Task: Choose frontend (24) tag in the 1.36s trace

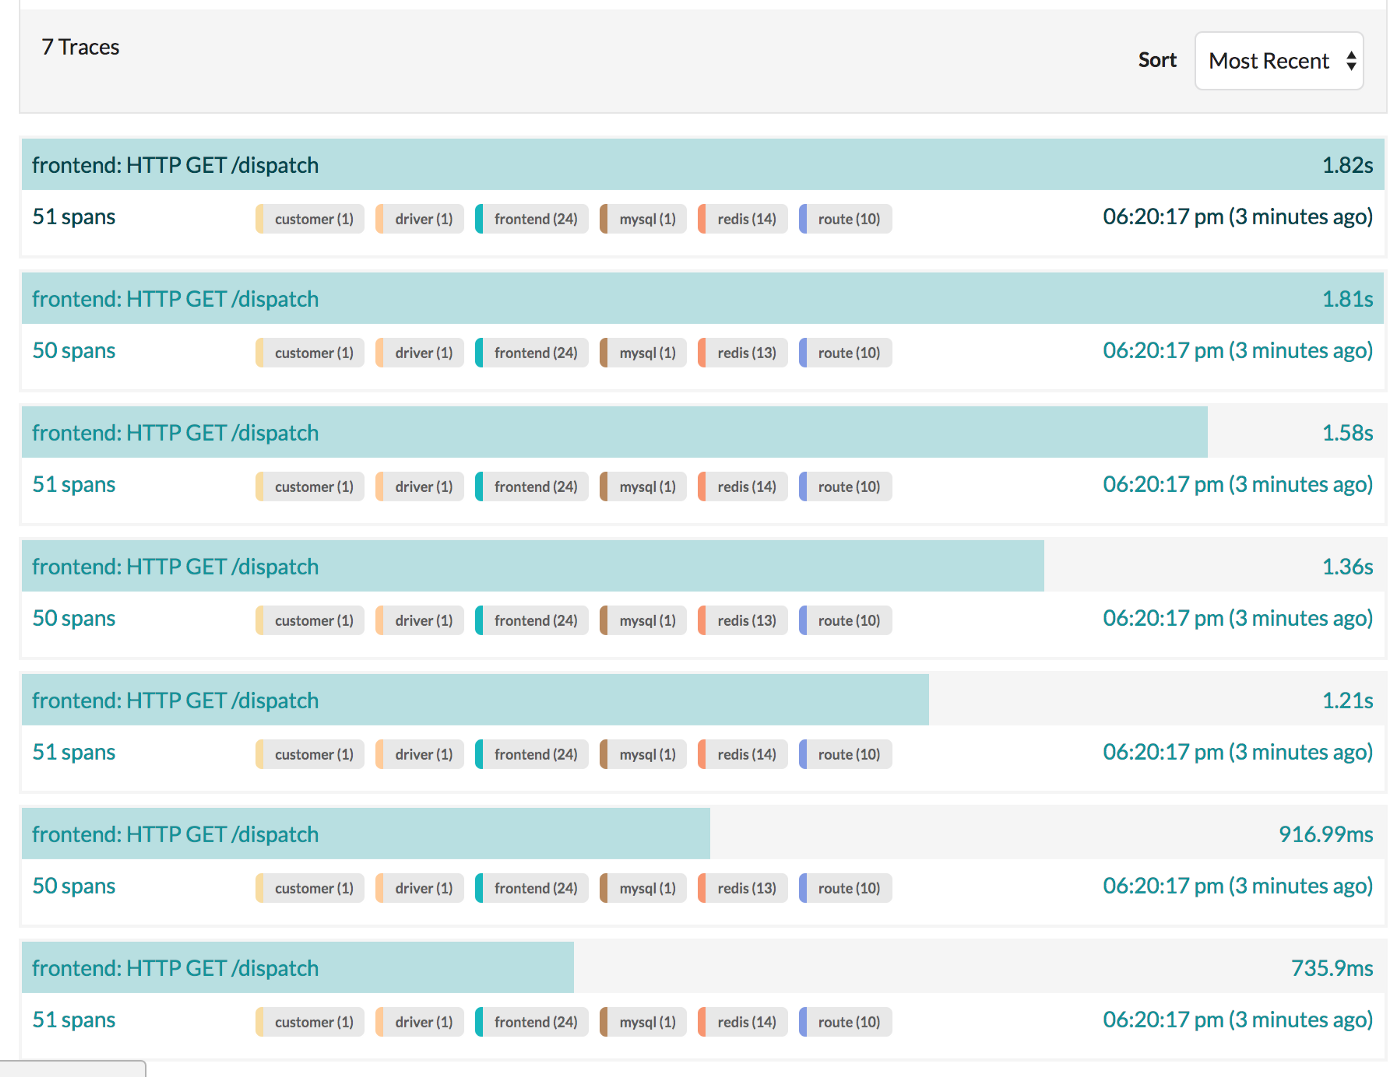Action: point(532,621)
